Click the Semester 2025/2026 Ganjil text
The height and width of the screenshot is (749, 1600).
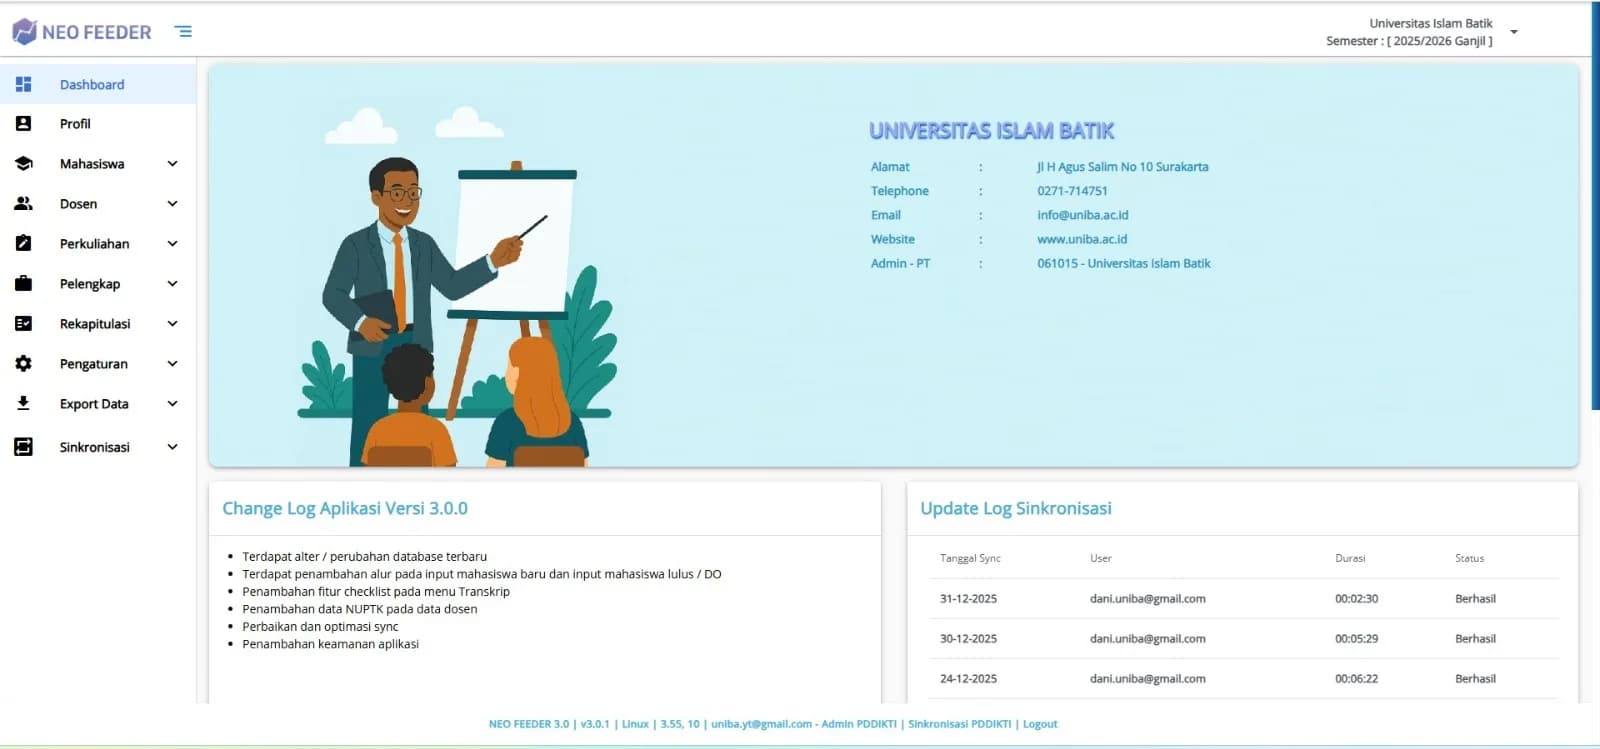(x=1409, y=41)
